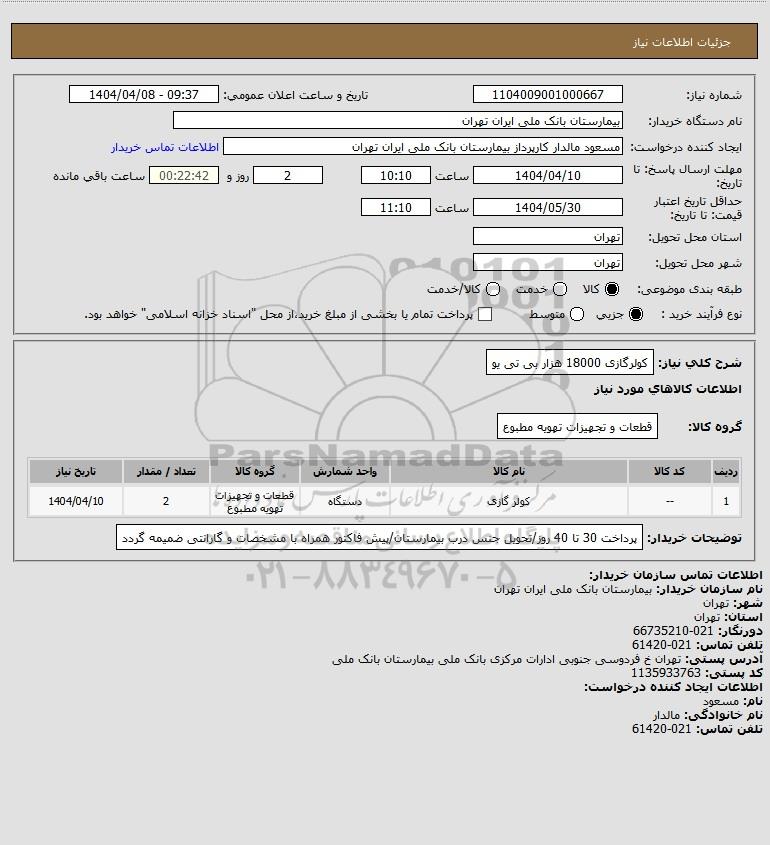Click the remaining time countdown field
770x845 pixels.
(x=184, y=175)
